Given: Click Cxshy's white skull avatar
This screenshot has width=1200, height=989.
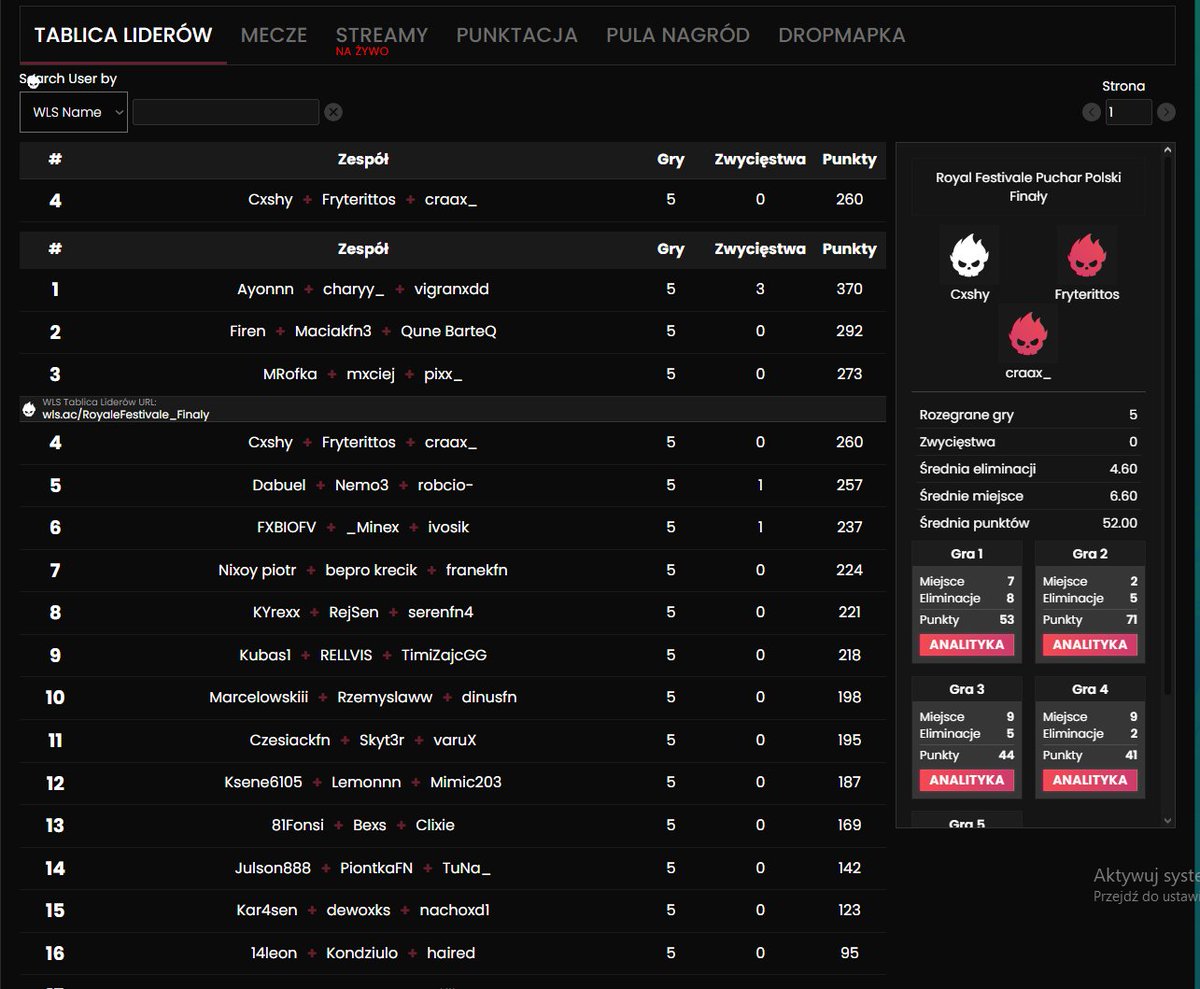Looking at the screenshot, I should (x=969, y=256).
